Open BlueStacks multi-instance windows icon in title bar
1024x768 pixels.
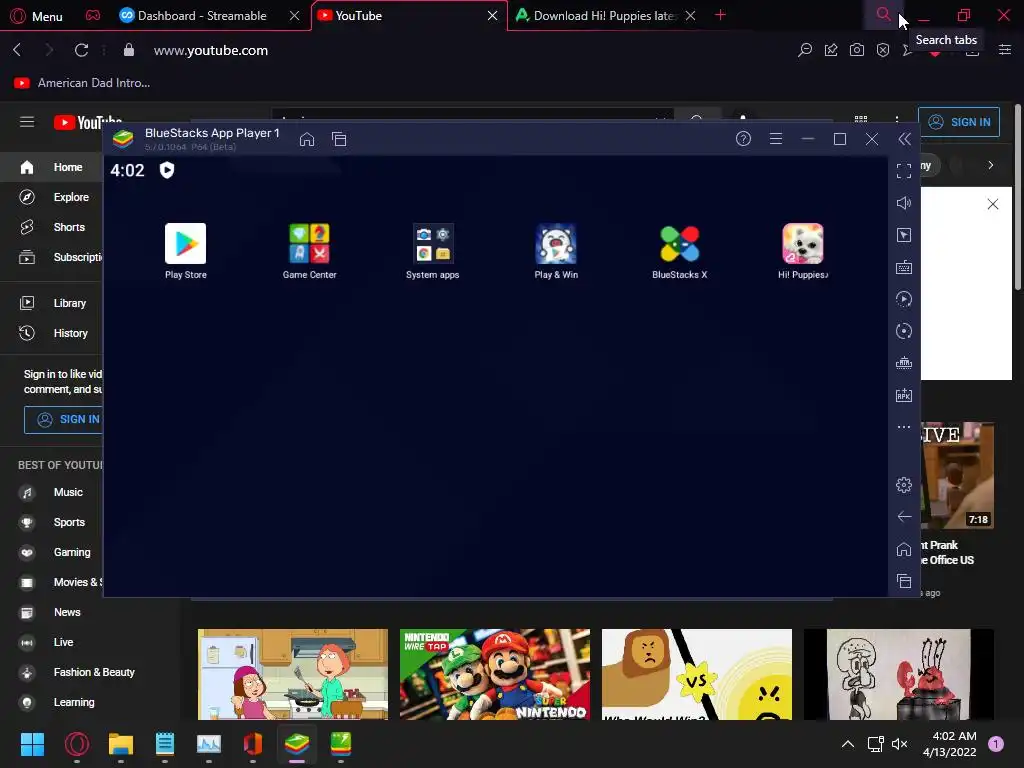(339, 139)
